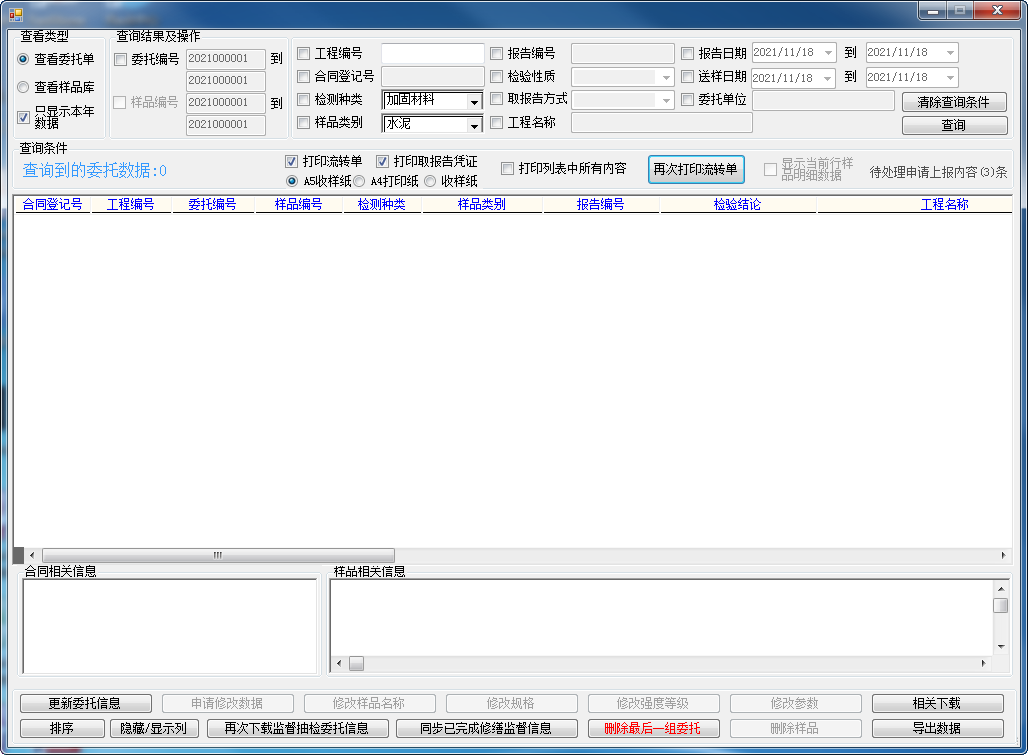Click the 清除查询条件 button

click(x=953, y=102)
